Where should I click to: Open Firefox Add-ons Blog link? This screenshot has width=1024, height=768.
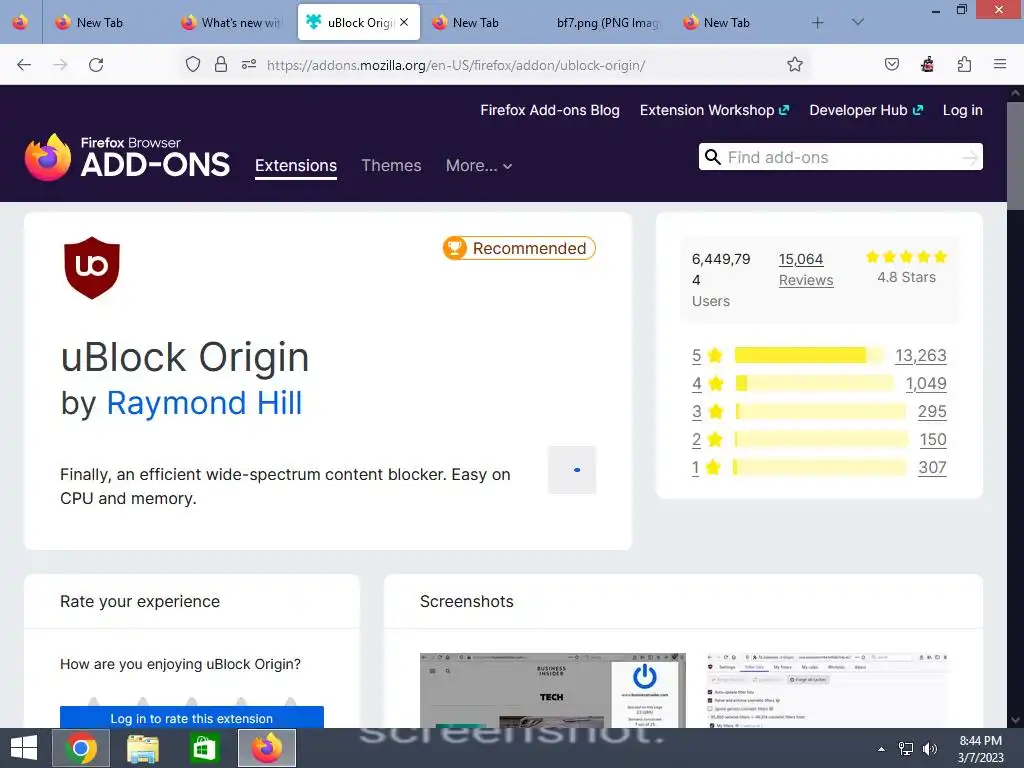tap(550, 110)
